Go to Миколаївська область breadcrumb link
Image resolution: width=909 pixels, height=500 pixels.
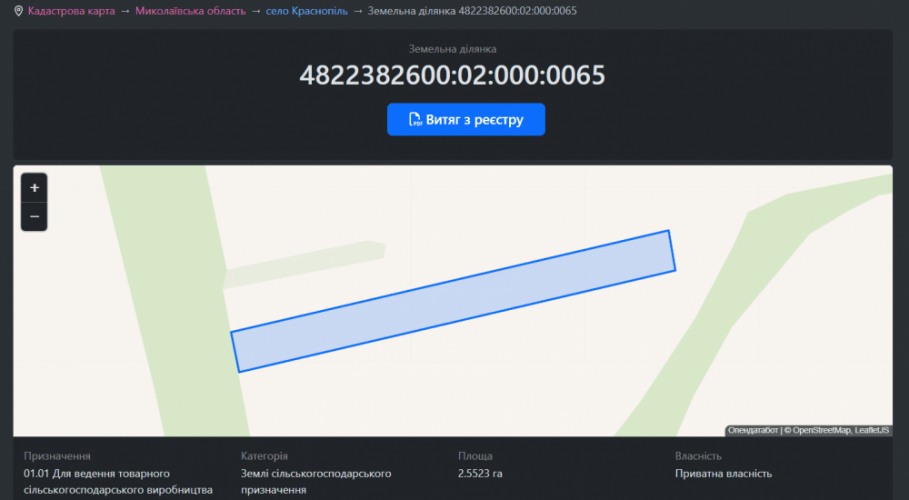tap(190, 11)
